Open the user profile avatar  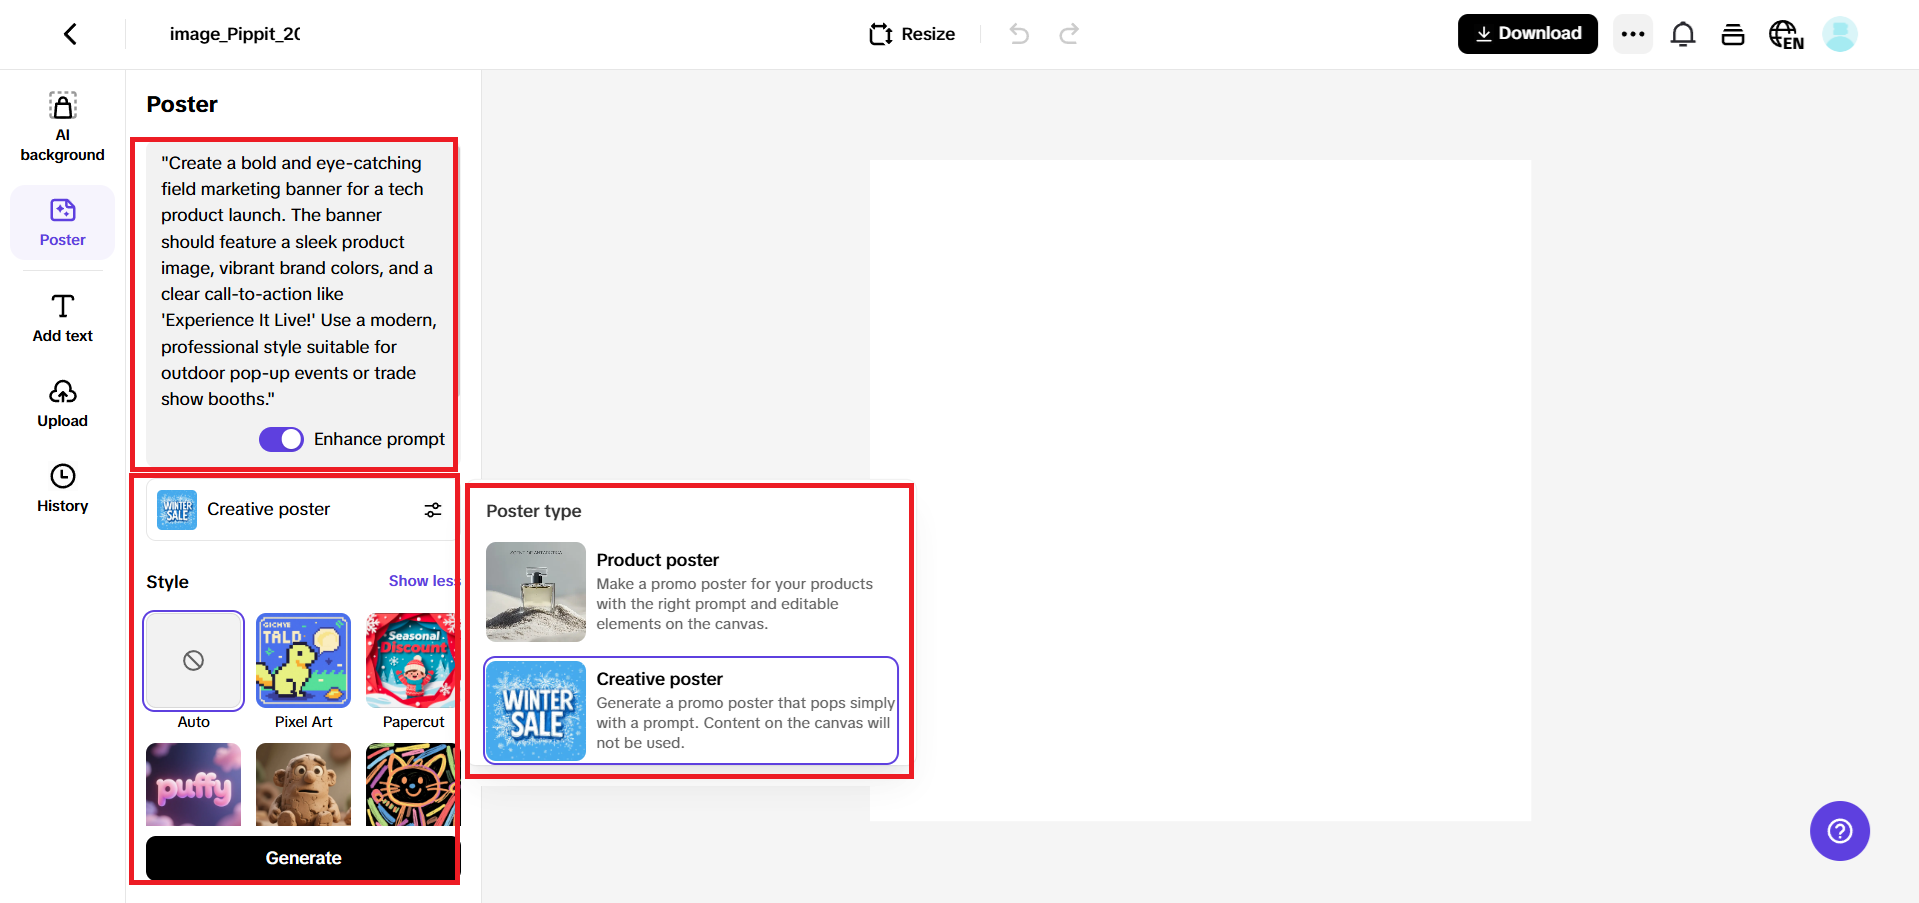tap(1840, 34)
